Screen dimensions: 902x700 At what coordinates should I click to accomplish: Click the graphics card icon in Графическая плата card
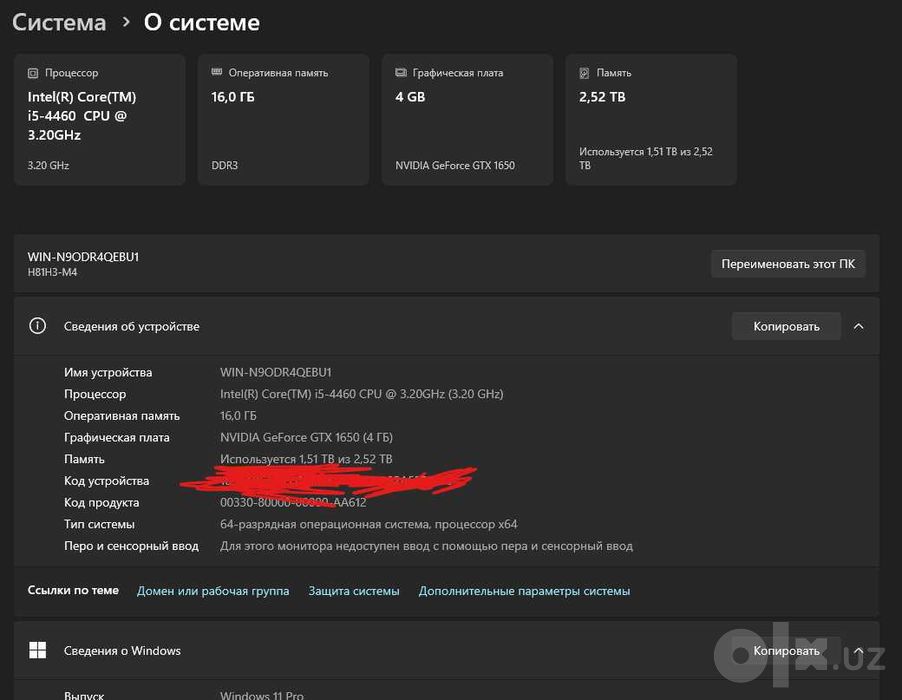pos(400,72)
